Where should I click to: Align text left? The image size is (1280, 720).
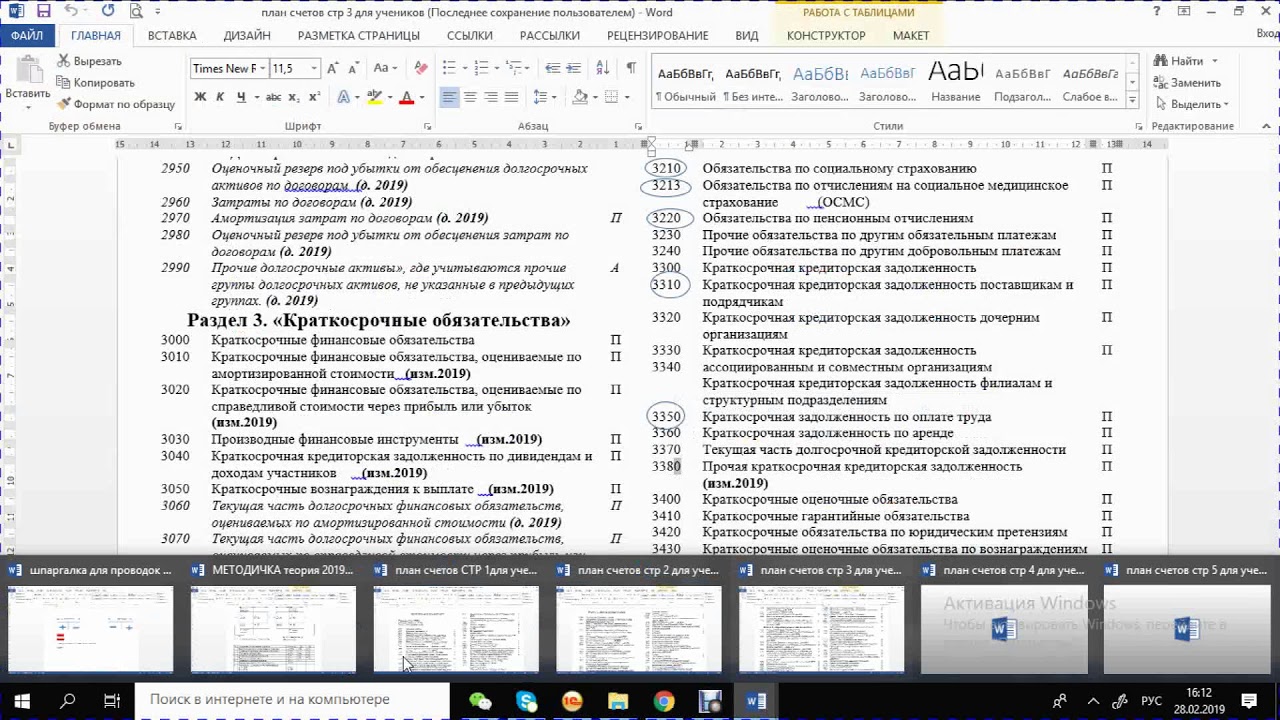tap(449, 97)
